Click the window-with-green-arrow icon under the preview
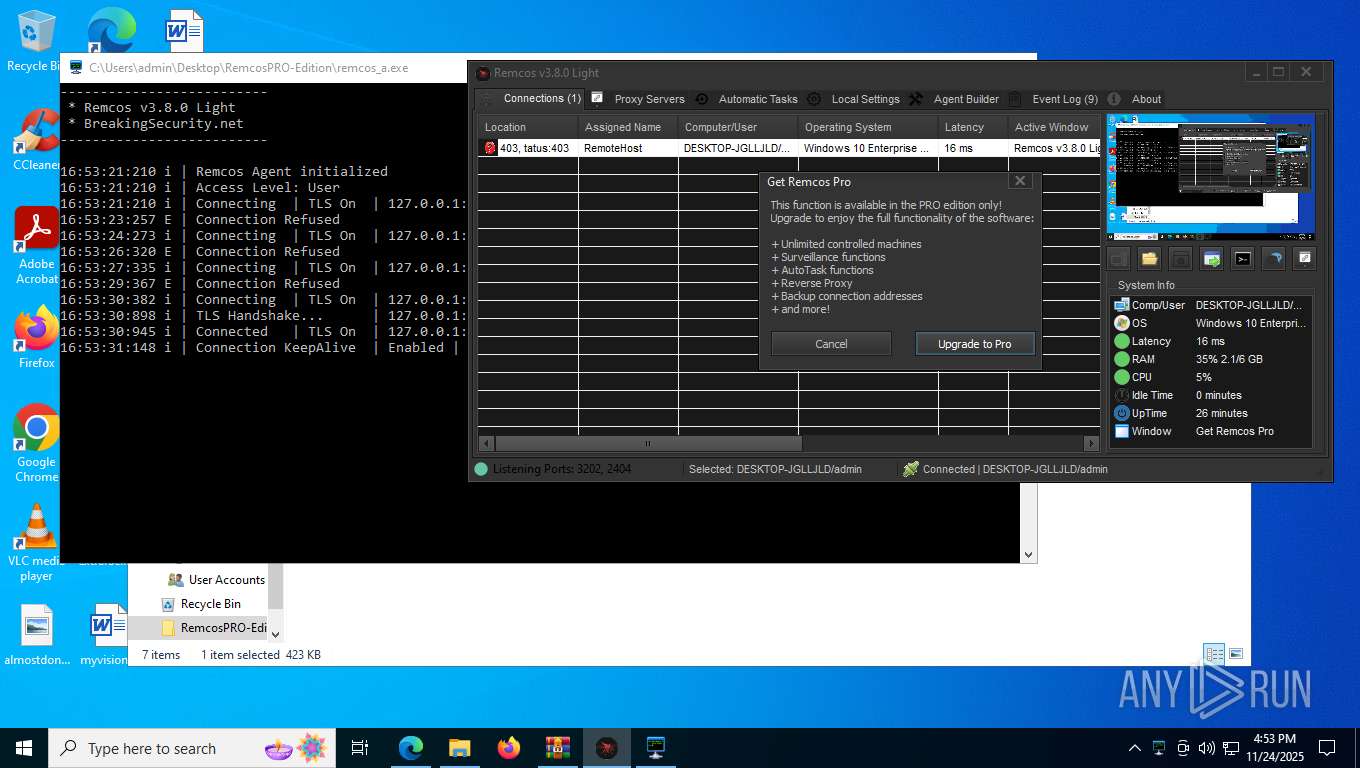 coord(1211,259)
